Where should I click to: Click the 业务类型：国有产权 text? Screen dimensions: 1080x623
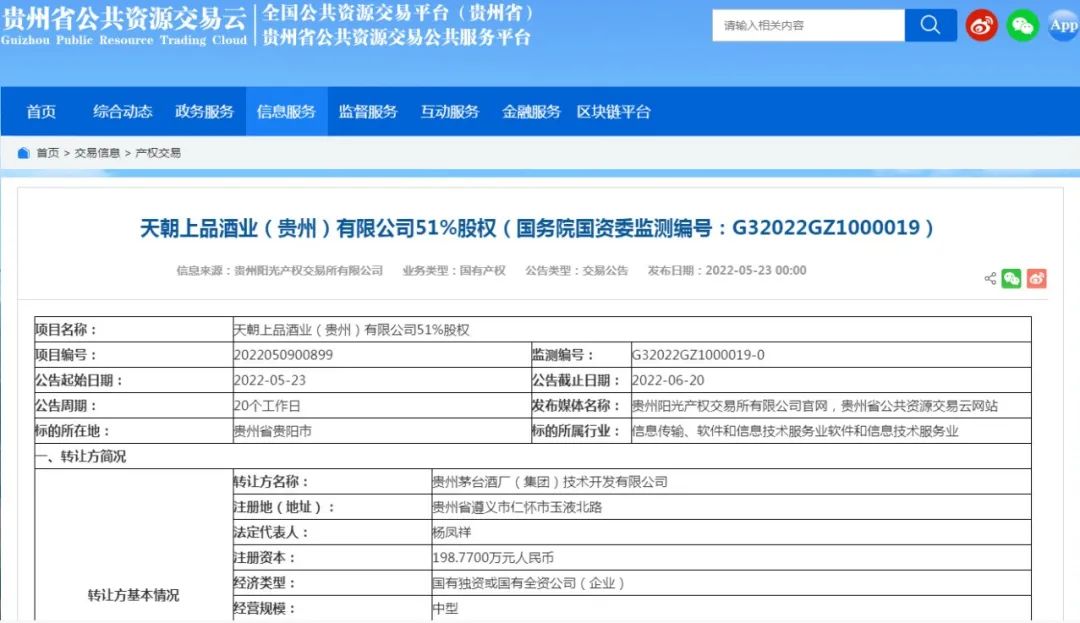454,271
